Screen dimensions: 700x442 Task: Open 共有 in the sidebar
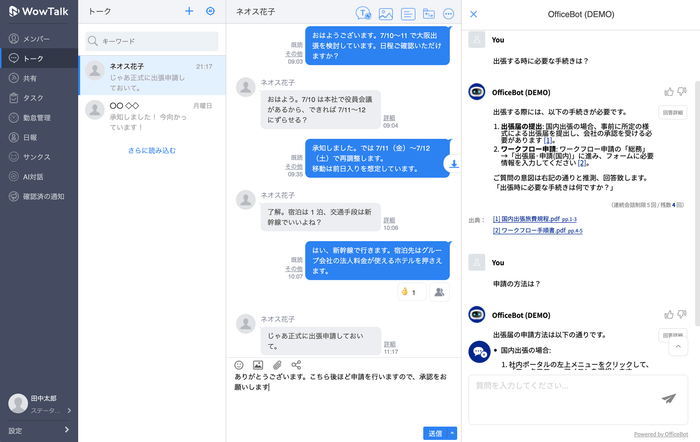coord(39,78)
